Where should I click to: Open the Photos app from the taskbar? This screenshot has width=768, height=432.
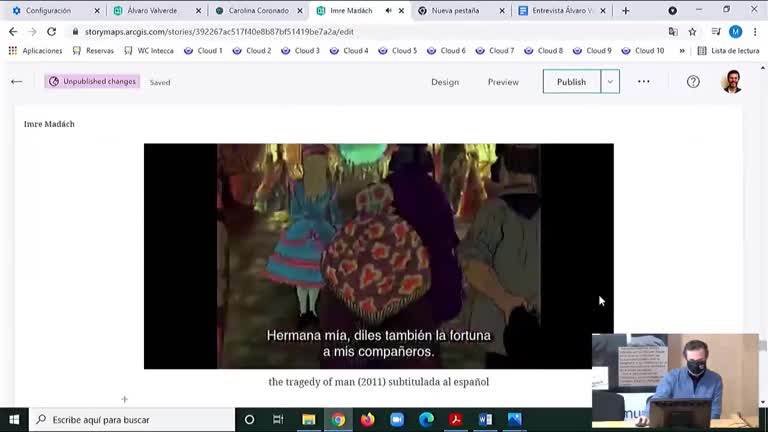514,420
